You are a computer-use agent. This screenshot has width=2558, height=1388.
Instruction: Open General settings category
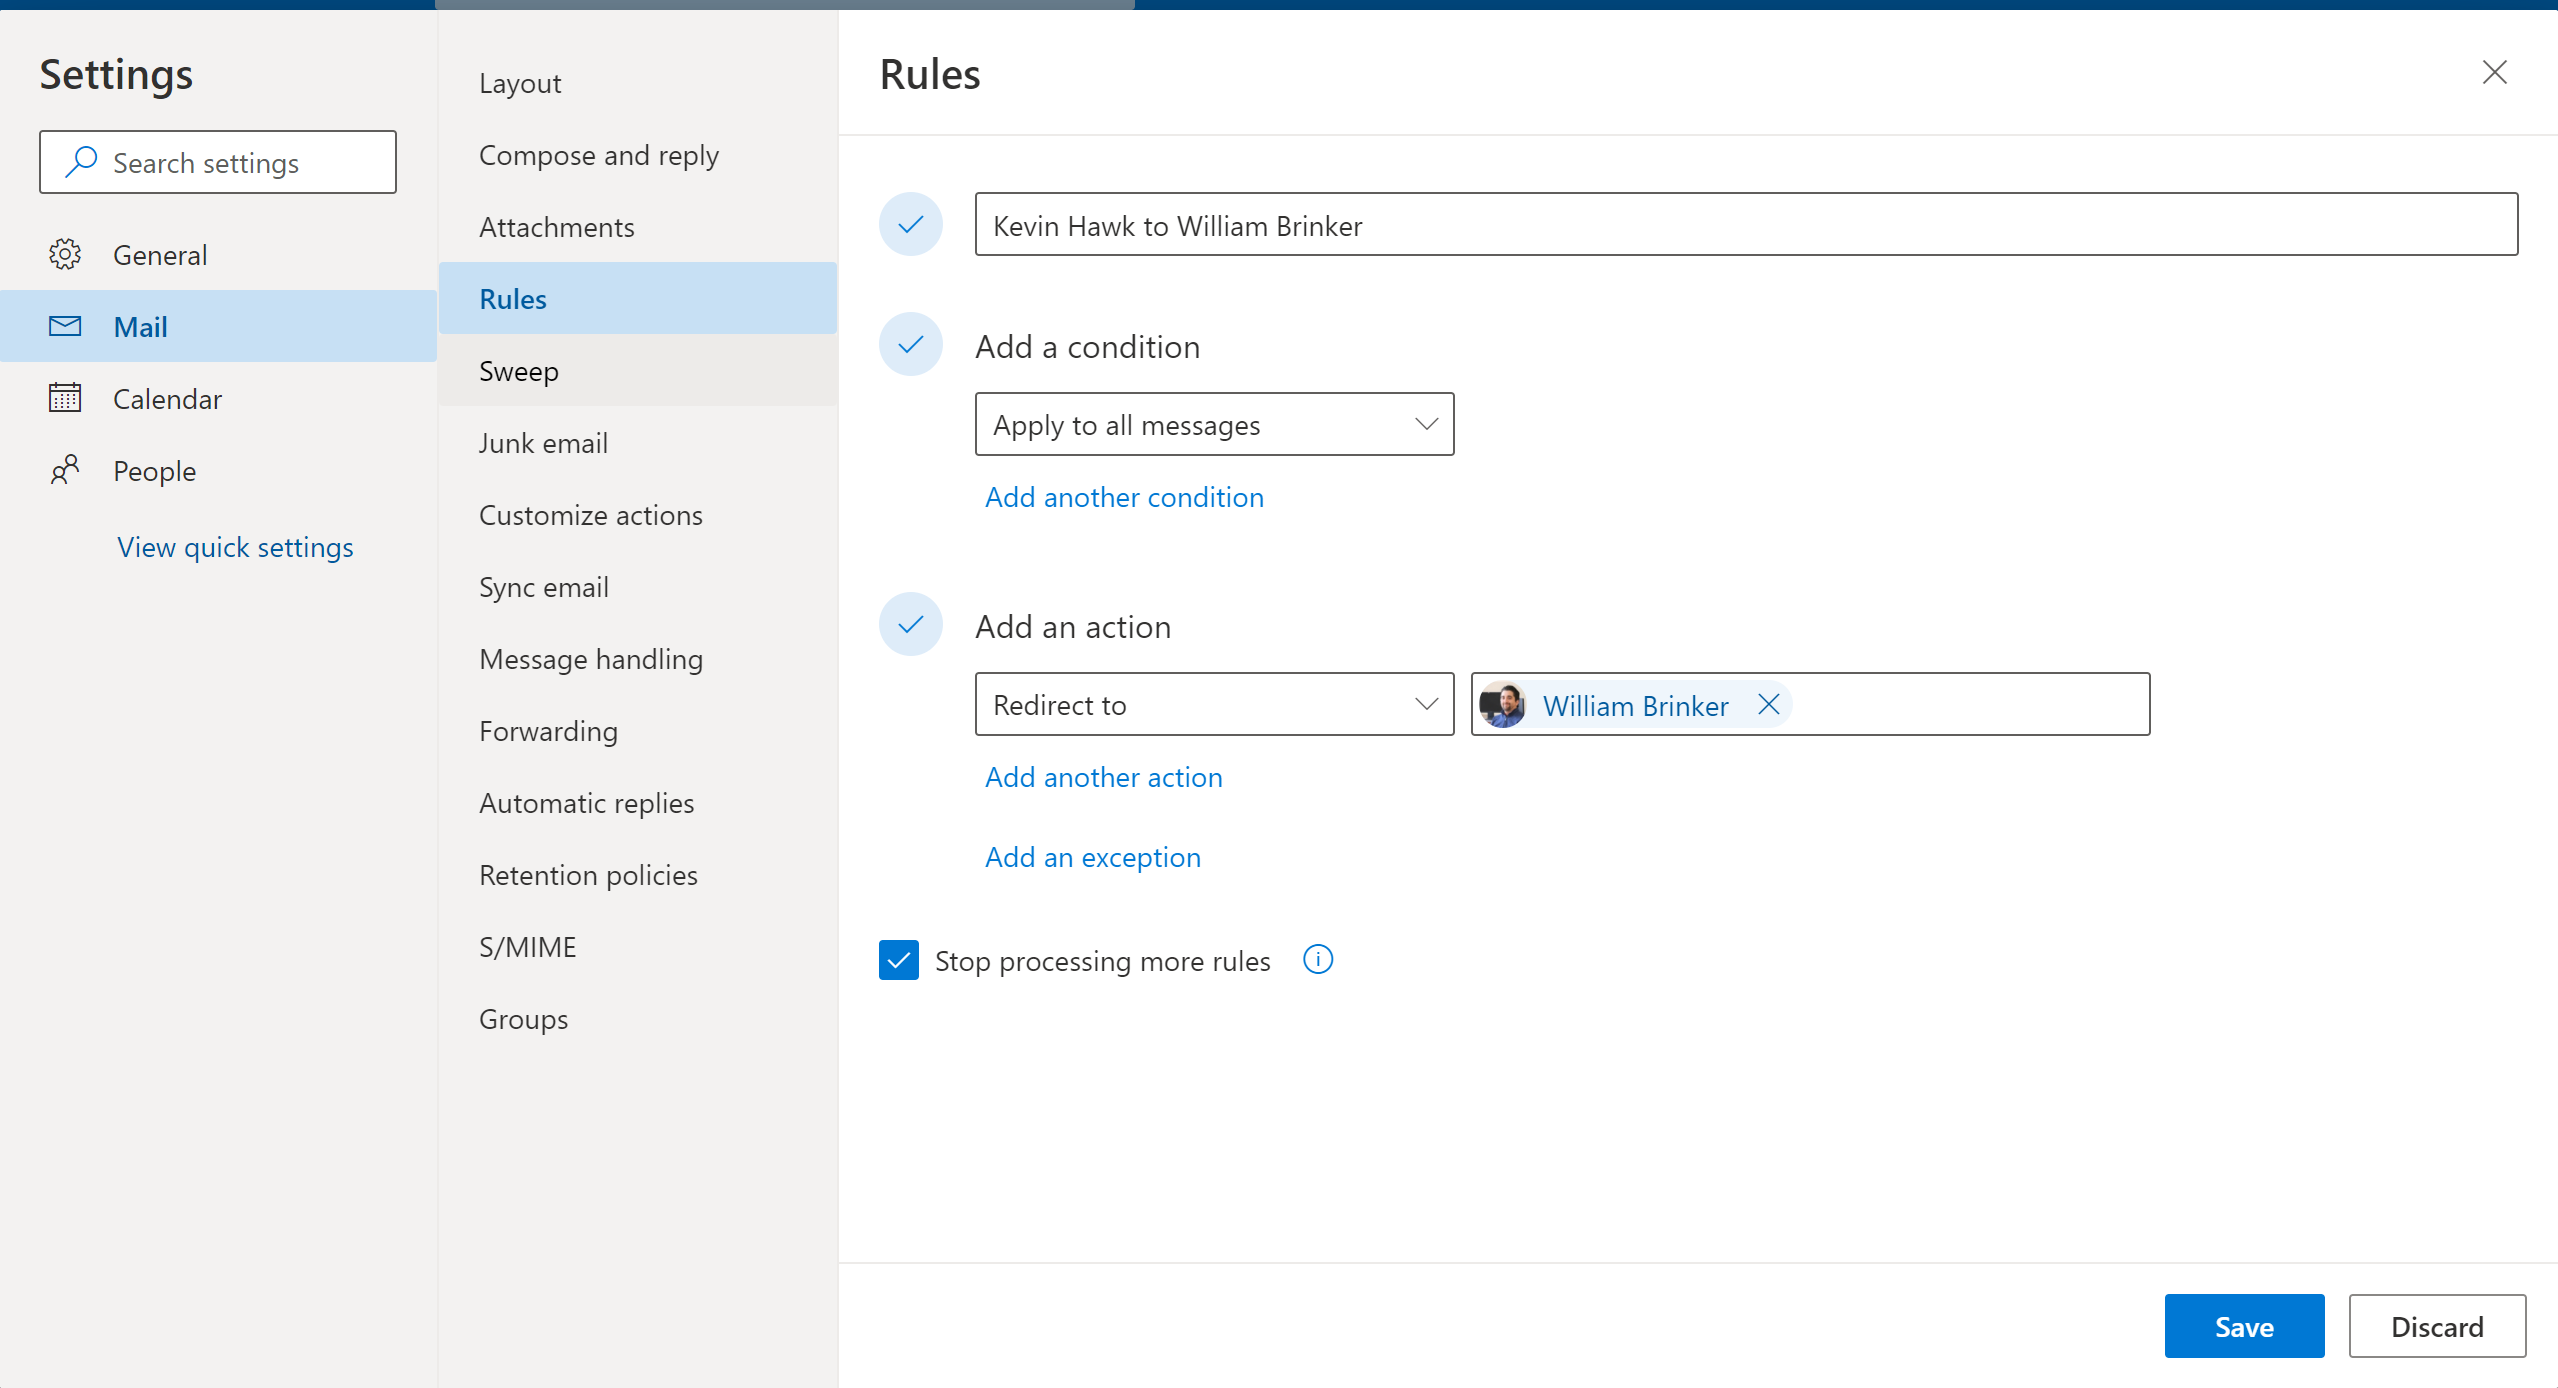[218, 254]
